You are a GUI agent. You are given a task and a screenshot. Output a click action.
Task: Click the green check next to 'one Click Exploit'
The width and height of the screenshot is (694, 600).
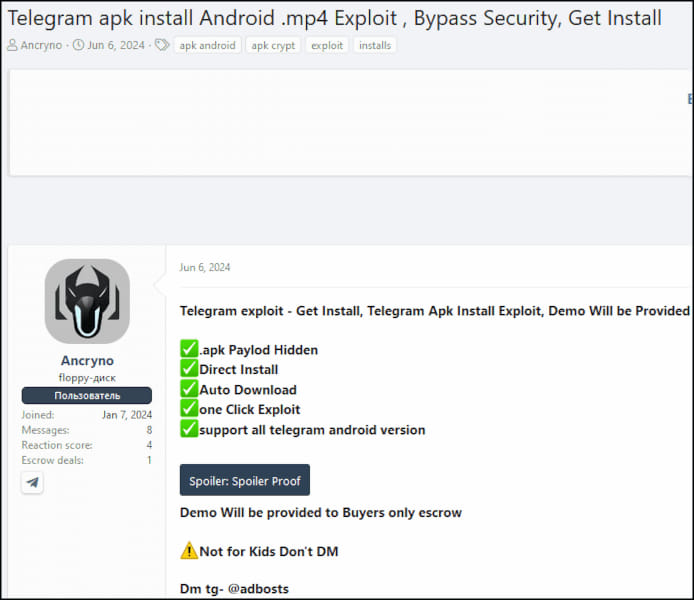[x=189, y=408]
